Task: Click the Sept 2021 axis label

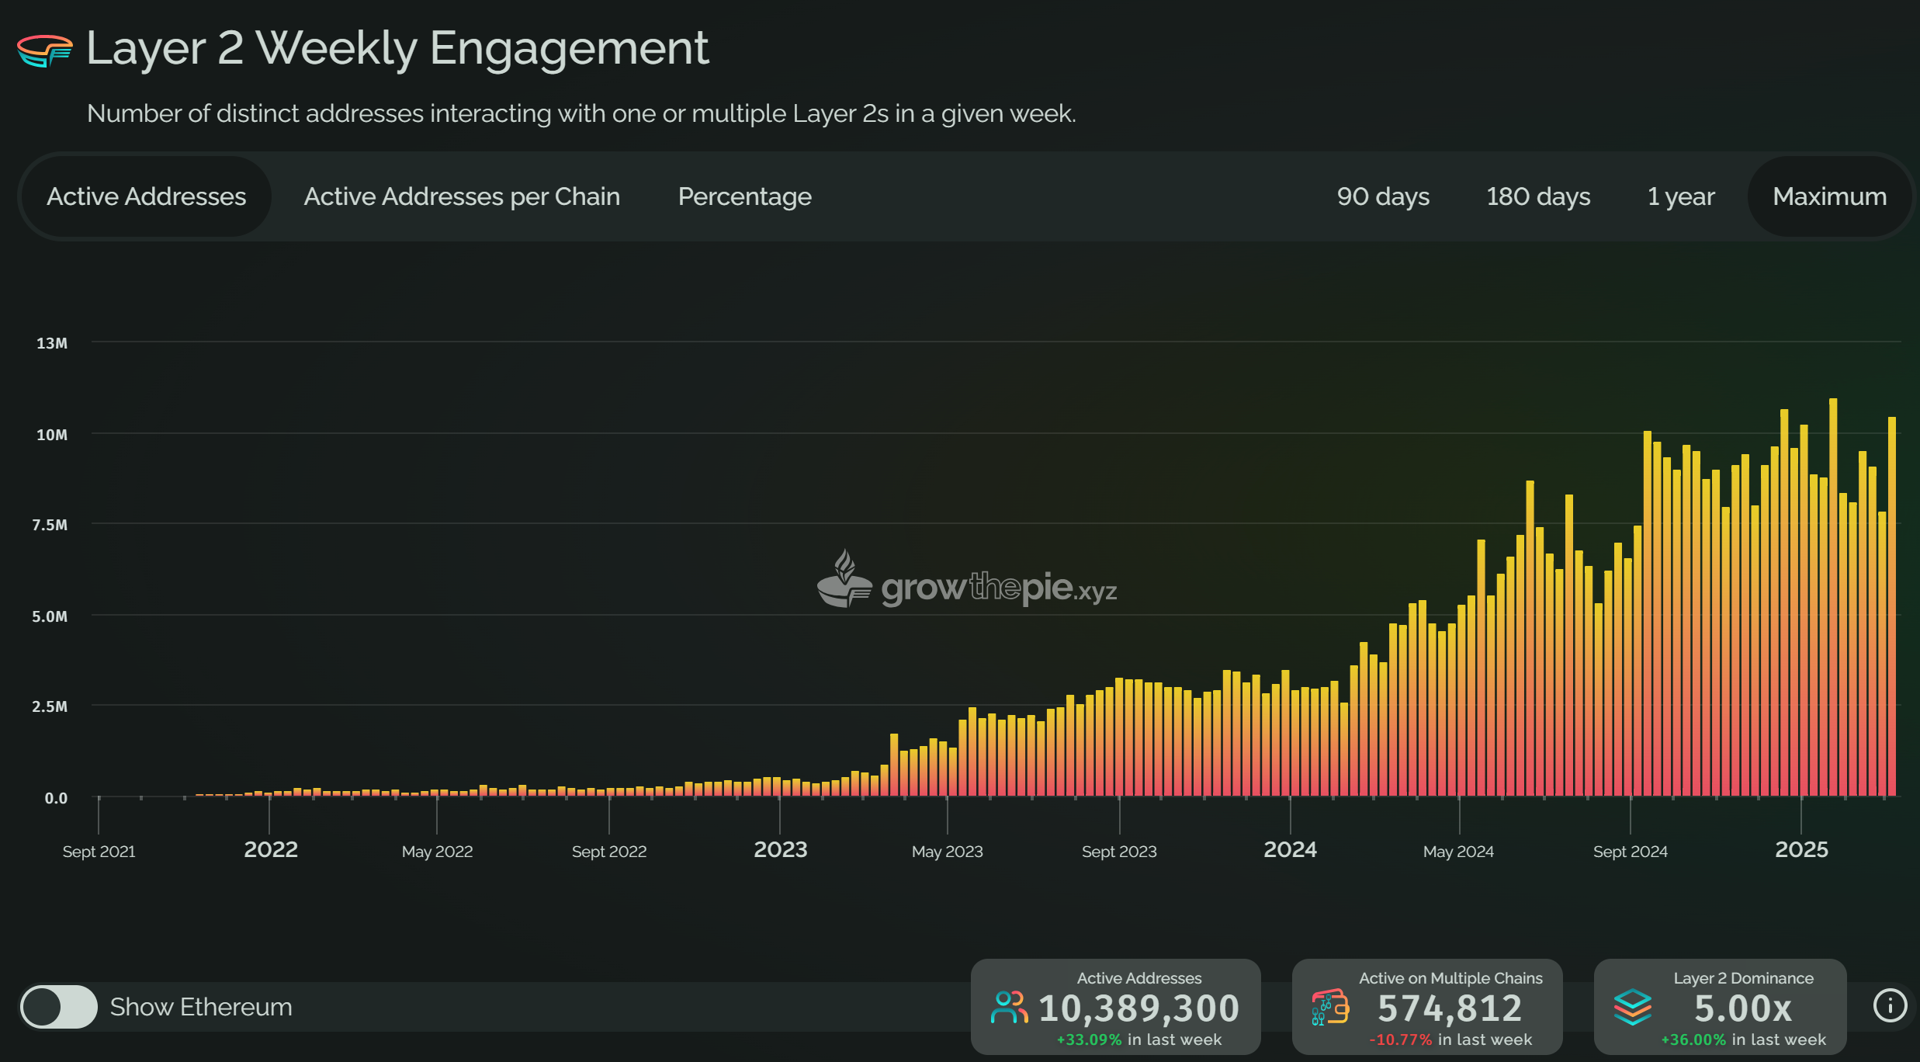Action: 99,851
